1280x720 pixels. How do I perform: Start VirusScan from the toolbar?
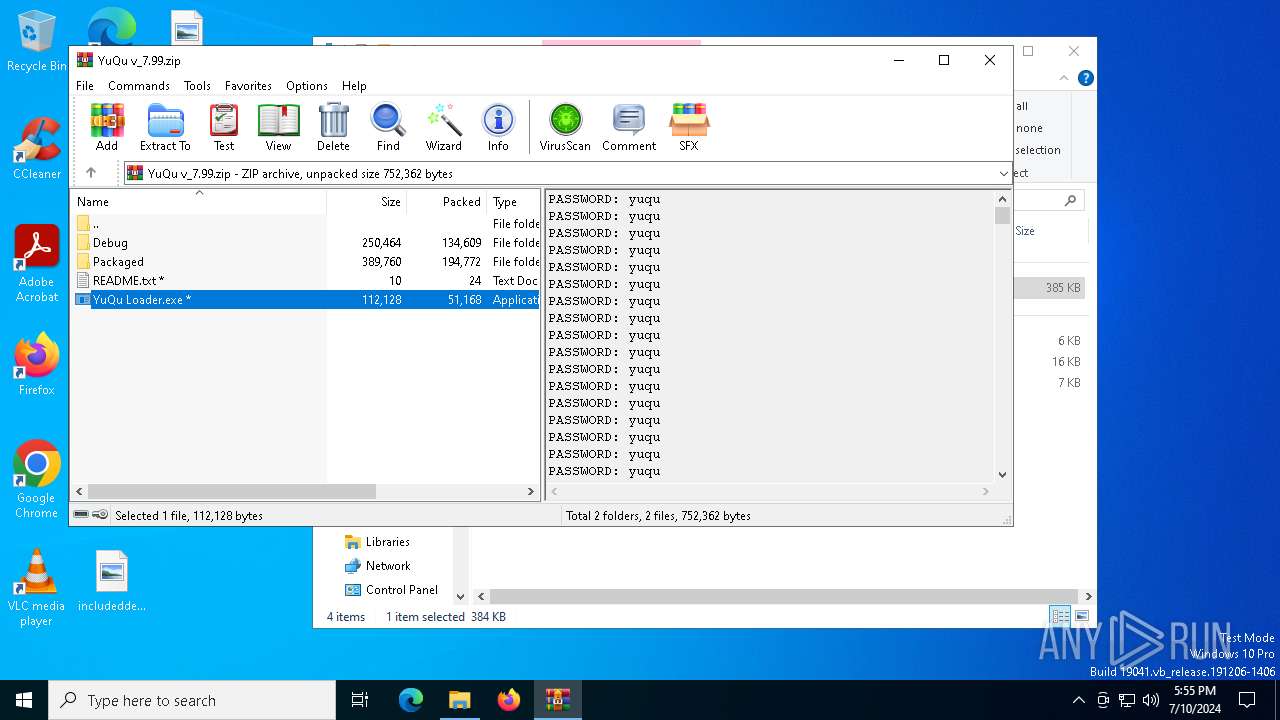click(565, 127)
